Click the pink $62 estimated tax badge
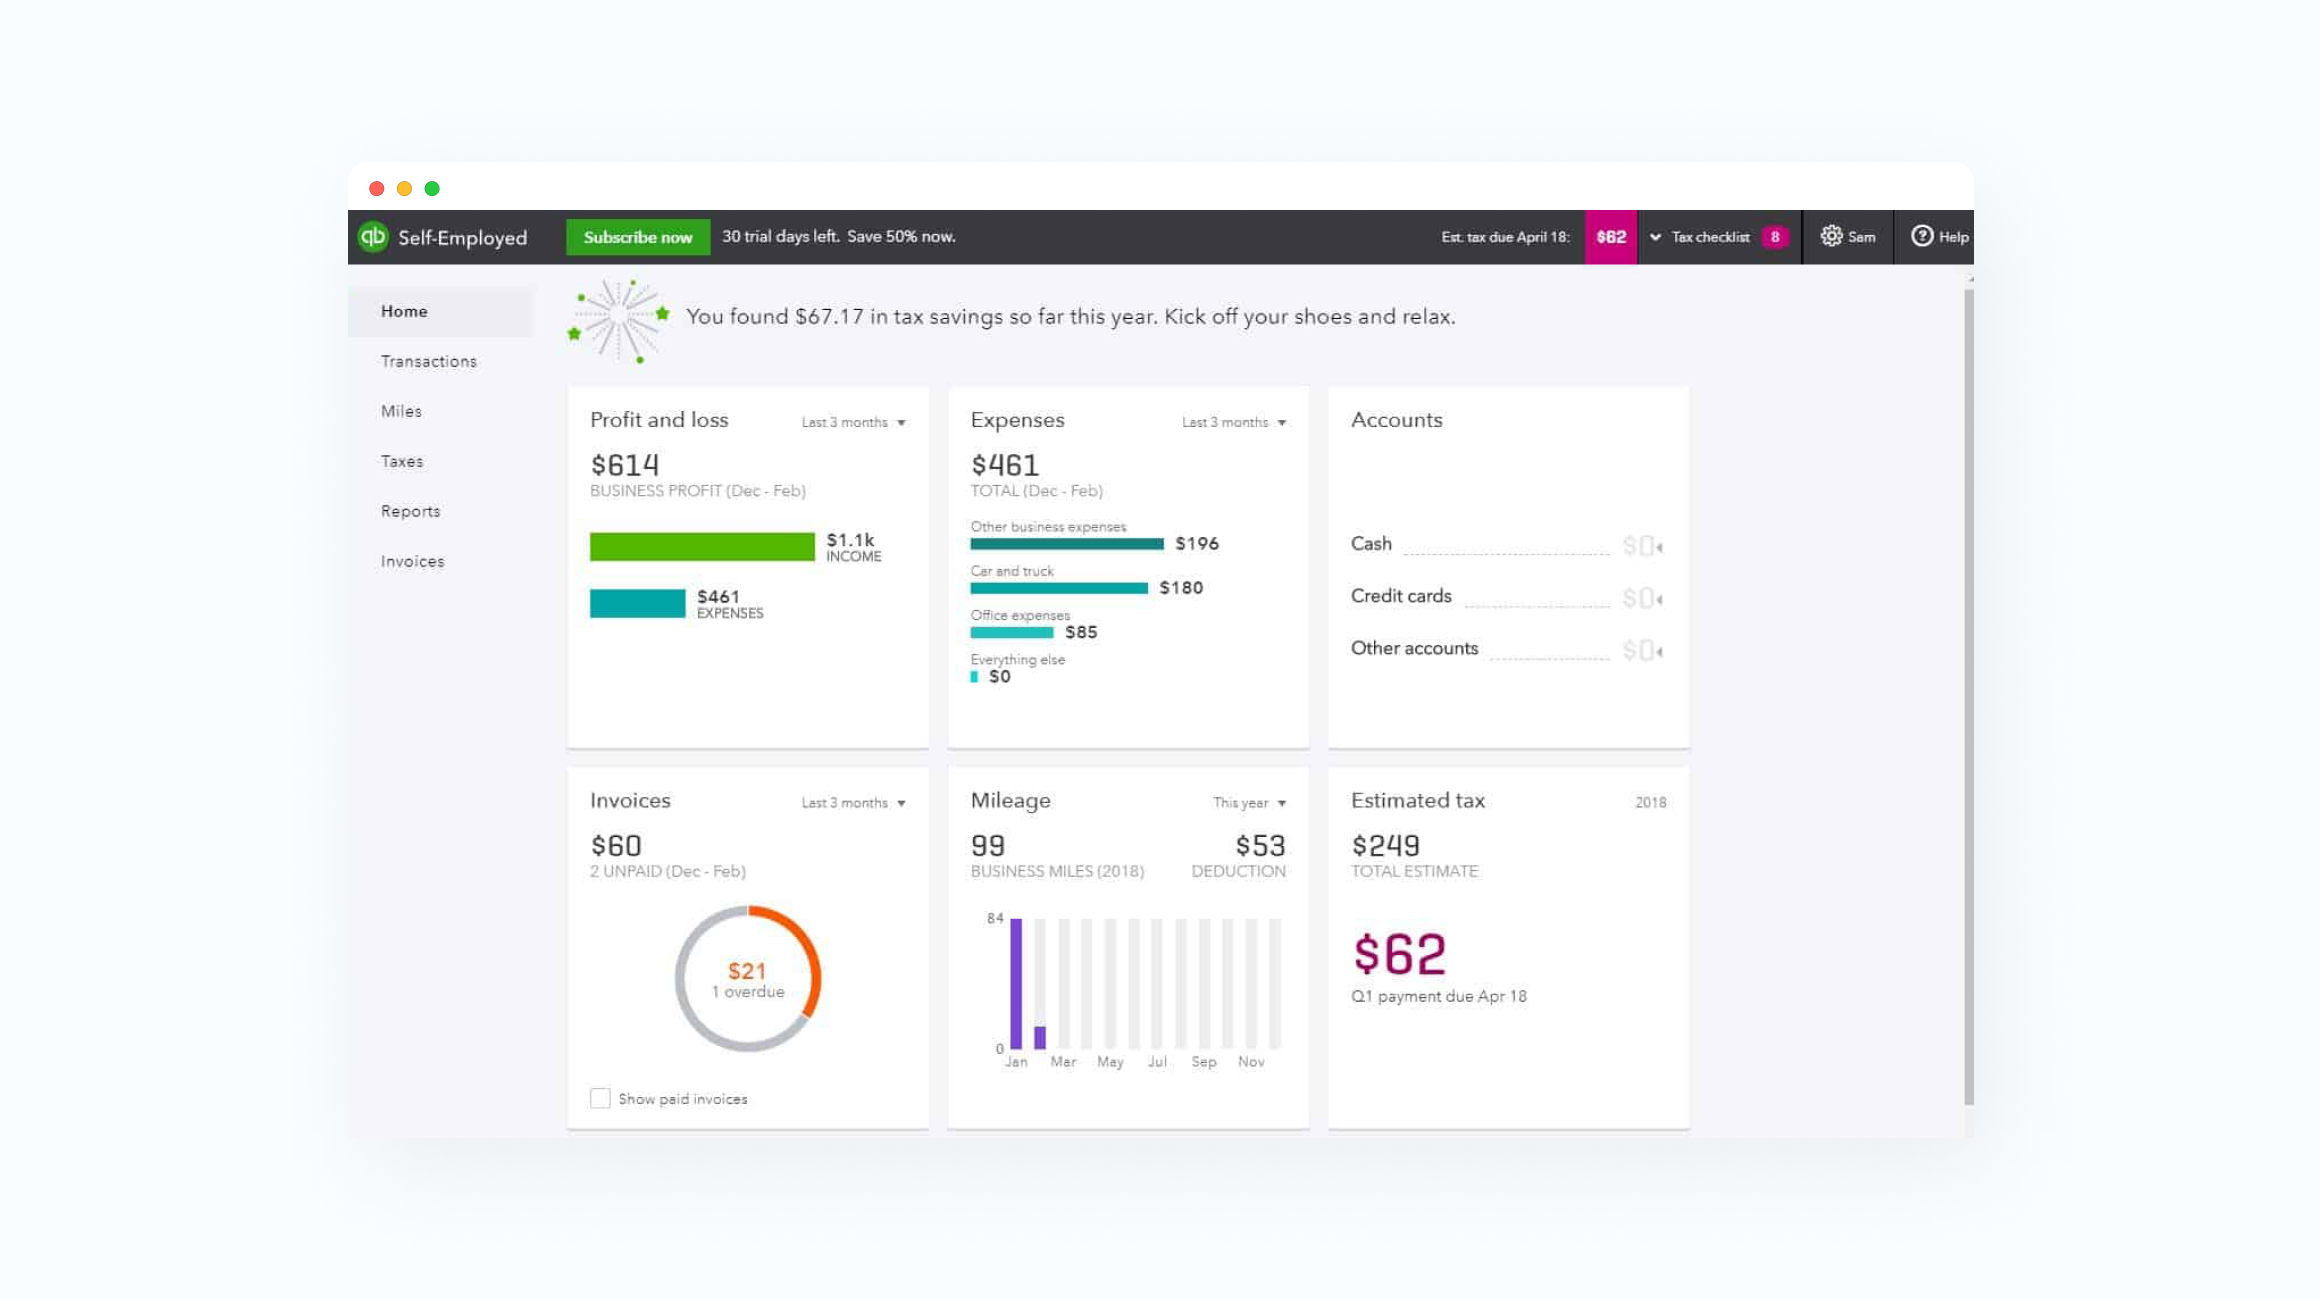 point(1610,237)
